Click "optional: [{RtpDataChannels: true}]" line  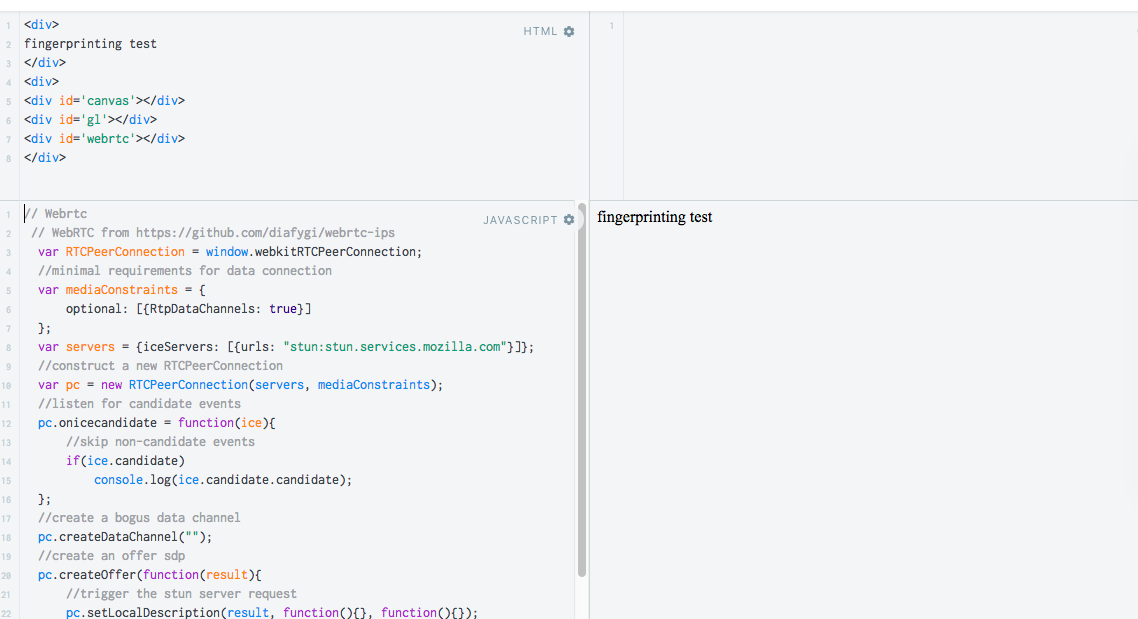click(x=189, y=309)
